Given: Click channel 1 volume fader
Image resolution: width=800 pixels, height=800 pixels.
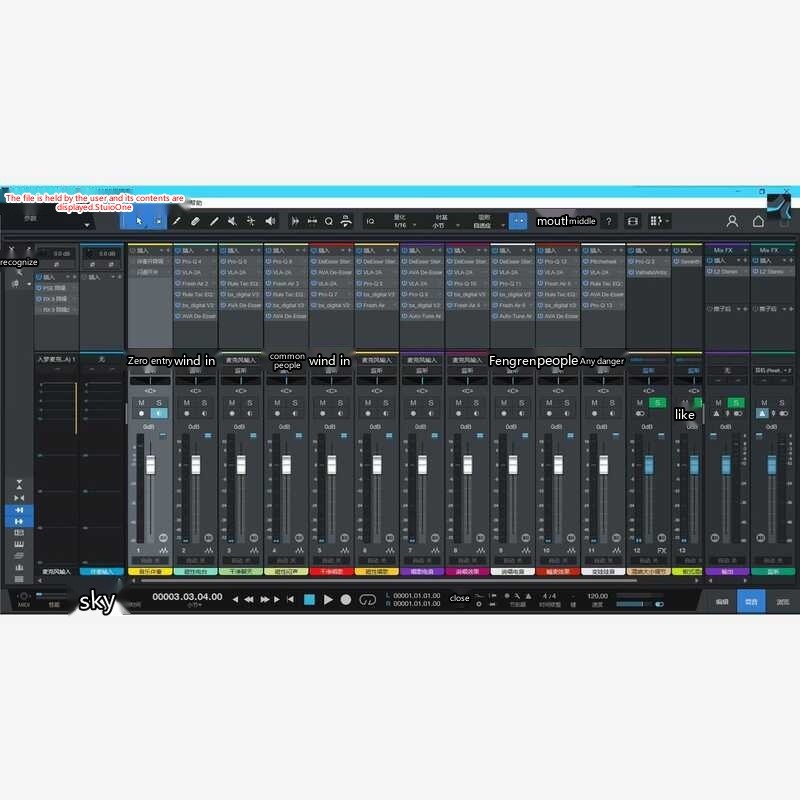Looking at the screenshot, I should pyautogui.click(x=151, y=465).
